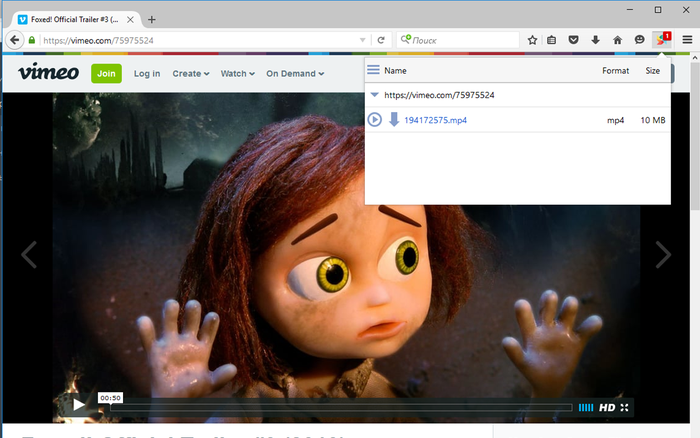The width and height of the screenshot is (700, 438).
Task: Go to the home page icon
Action: (x=617, y=40)
